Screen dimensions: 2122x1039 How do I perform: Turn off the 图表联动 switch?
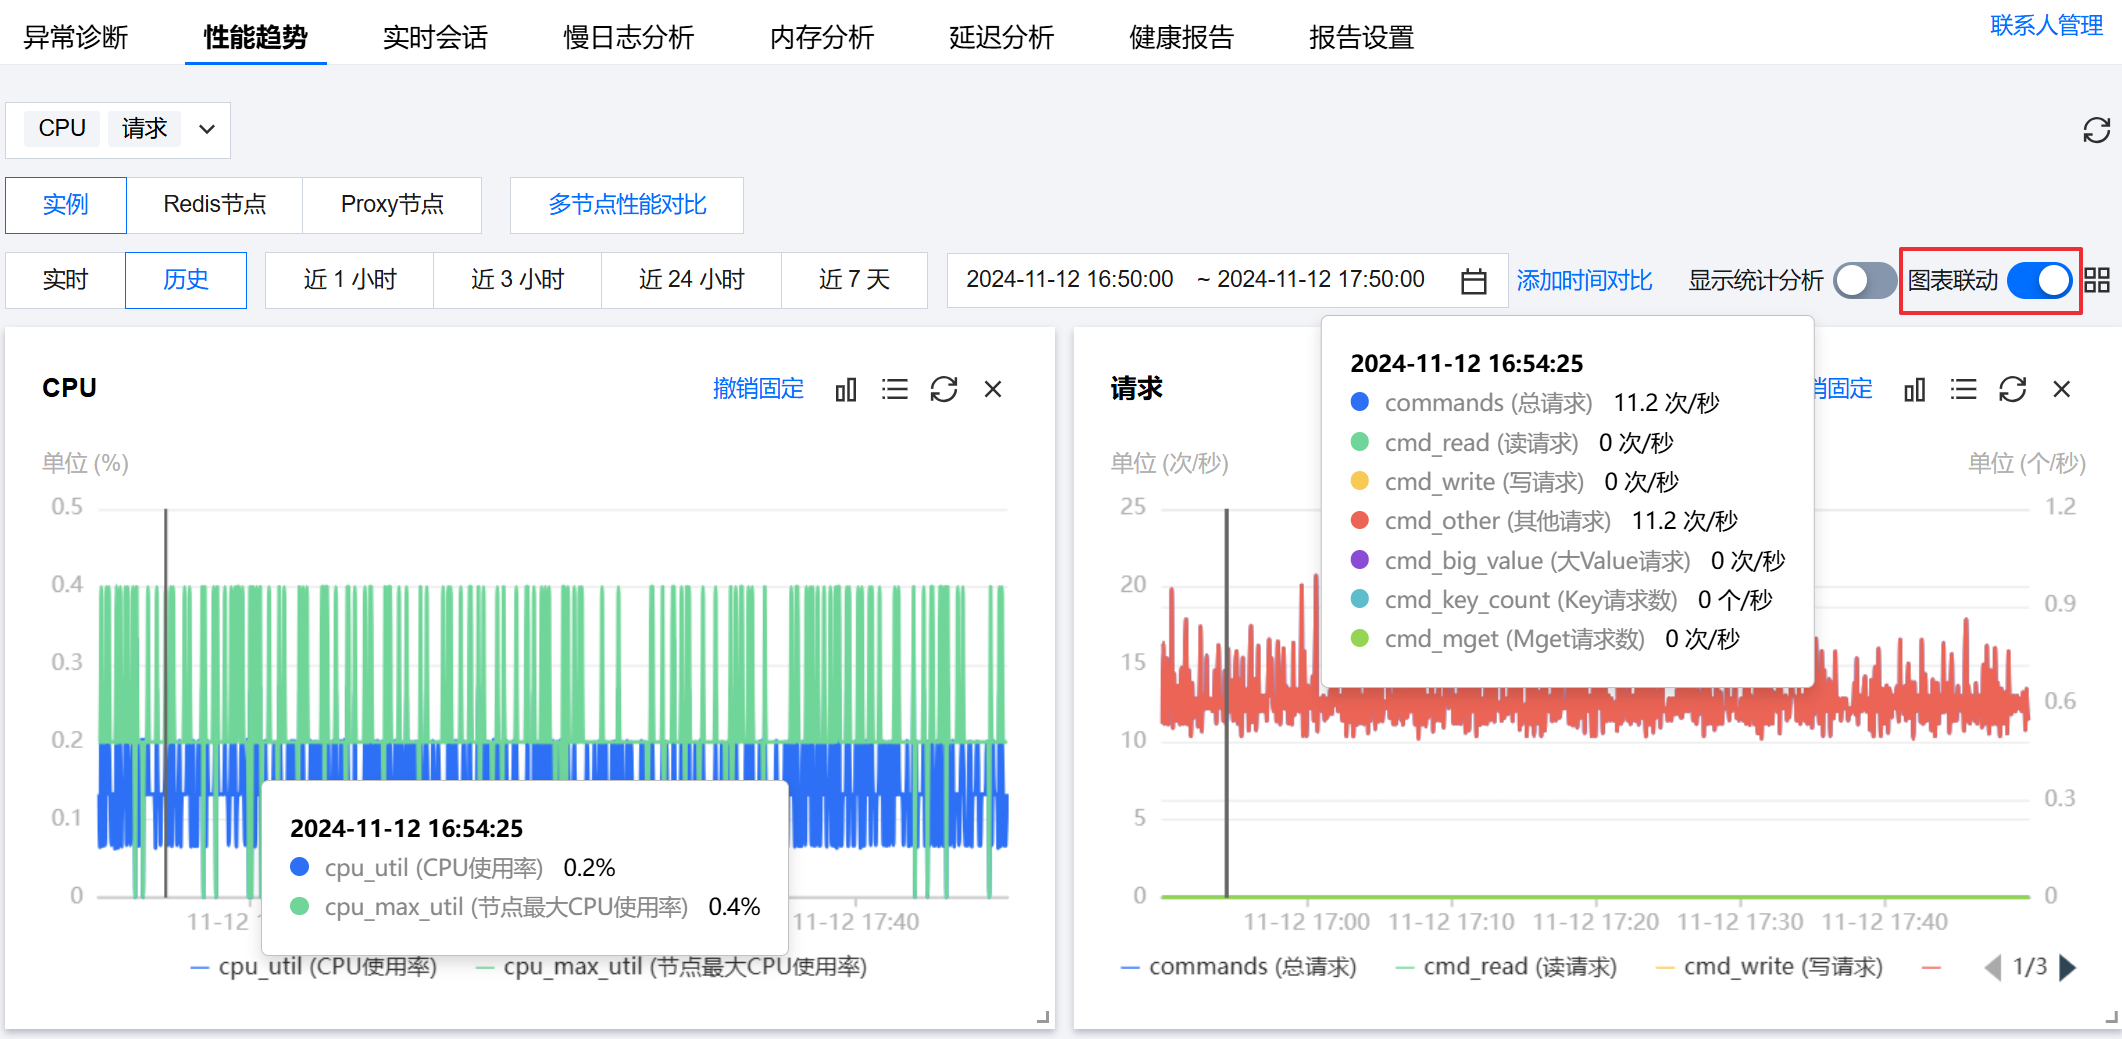pyautogui.click(x=2039, y=280)
